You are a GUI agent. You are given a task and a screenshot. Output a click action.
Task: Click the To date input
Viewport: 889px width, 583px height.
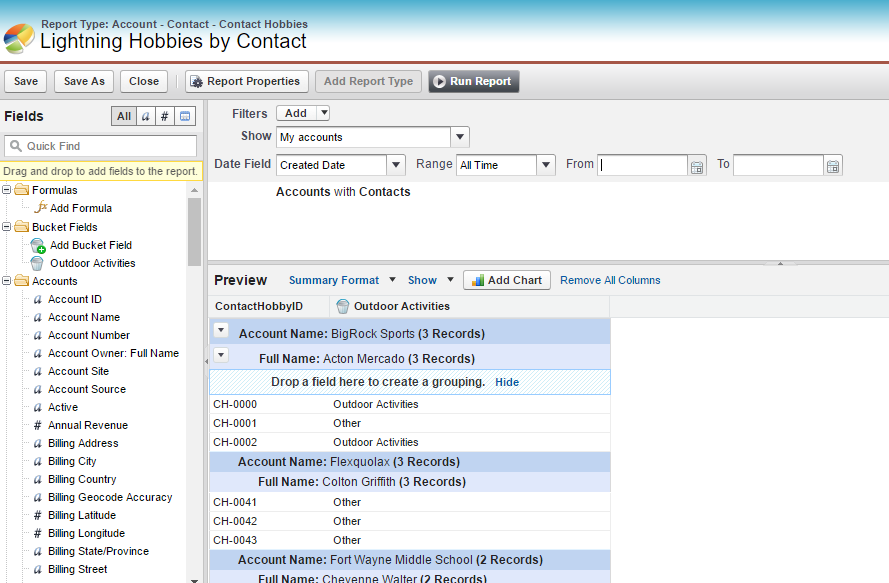[x=778, y=165]
